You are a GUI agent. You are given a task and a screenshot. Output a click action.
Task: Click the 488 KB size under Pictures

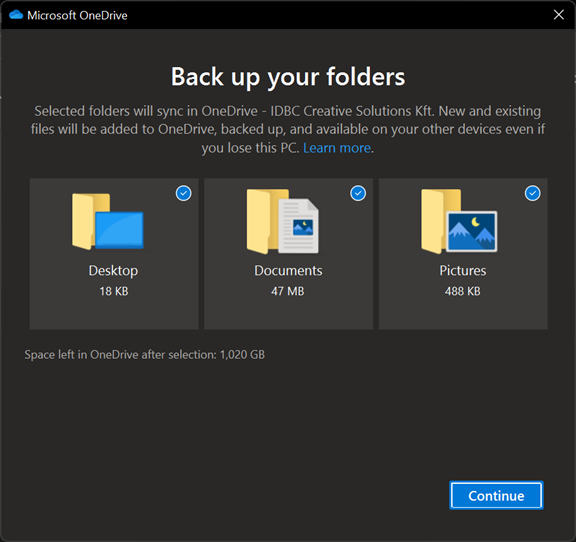463,291
